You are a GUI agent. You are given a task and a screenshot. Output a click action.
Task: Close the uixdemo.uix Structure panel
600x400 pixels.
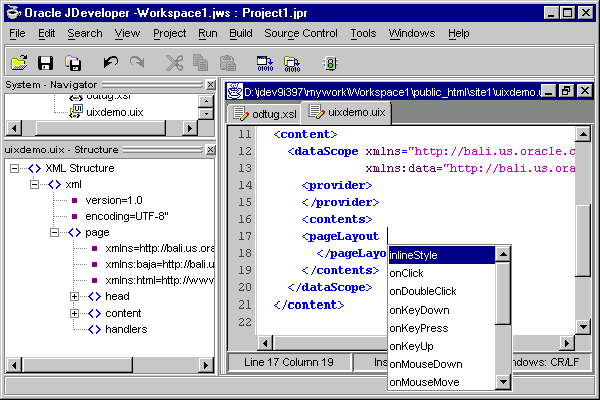[210, 150]
